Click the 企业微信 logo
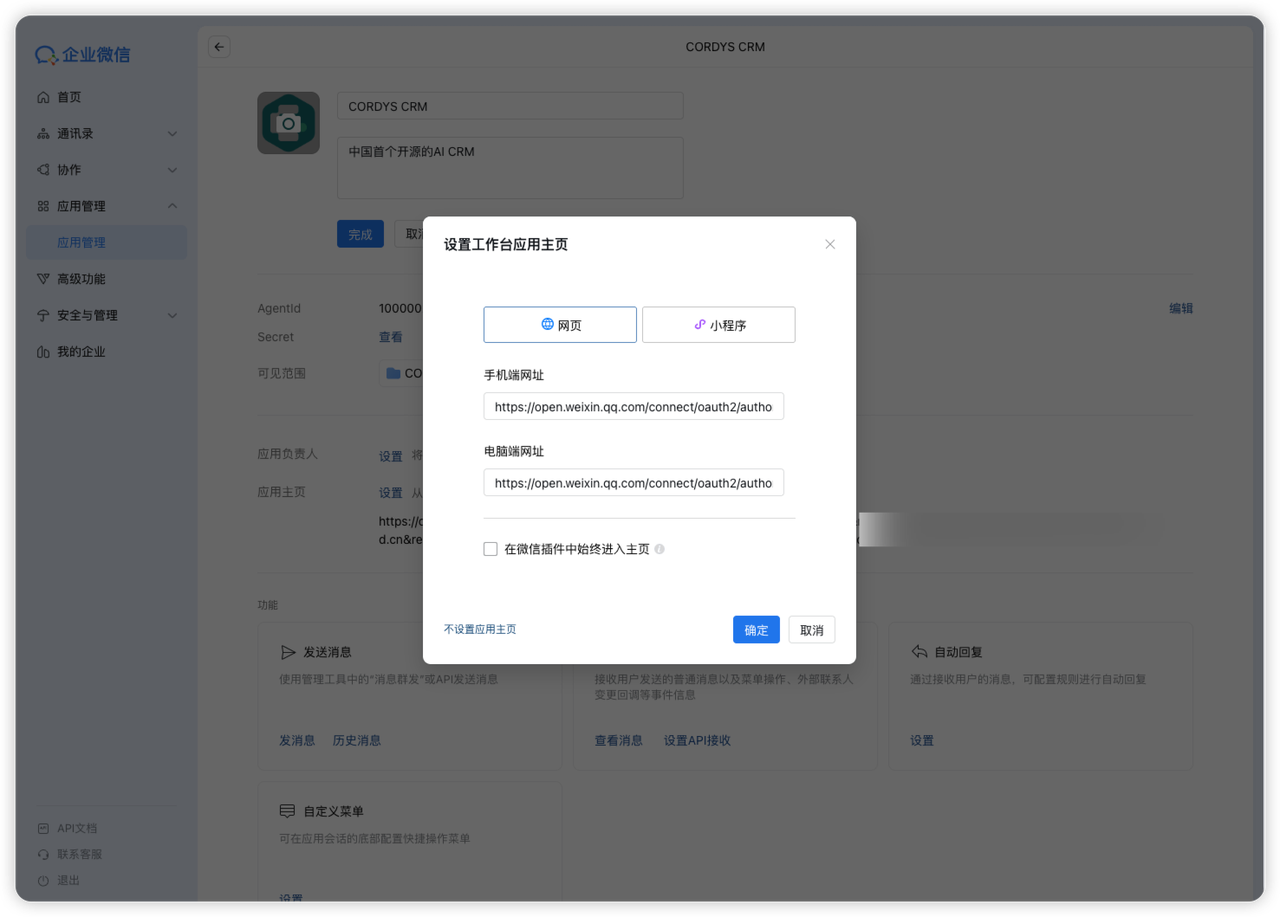Viewport: 1280px width, 917px height. 83,55
